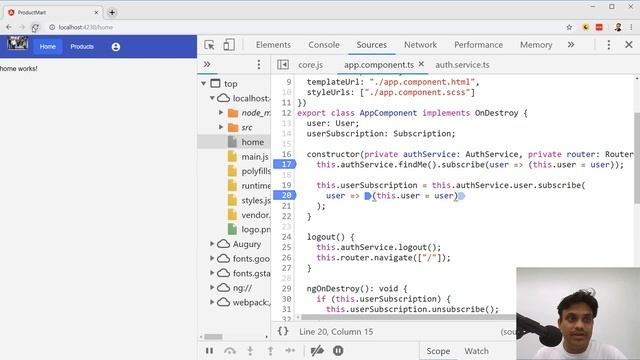Viewport: 640px width, 360px height.
Task: Switch to the Sources tab
Action: pyautogui.click(x=371, y=45)
